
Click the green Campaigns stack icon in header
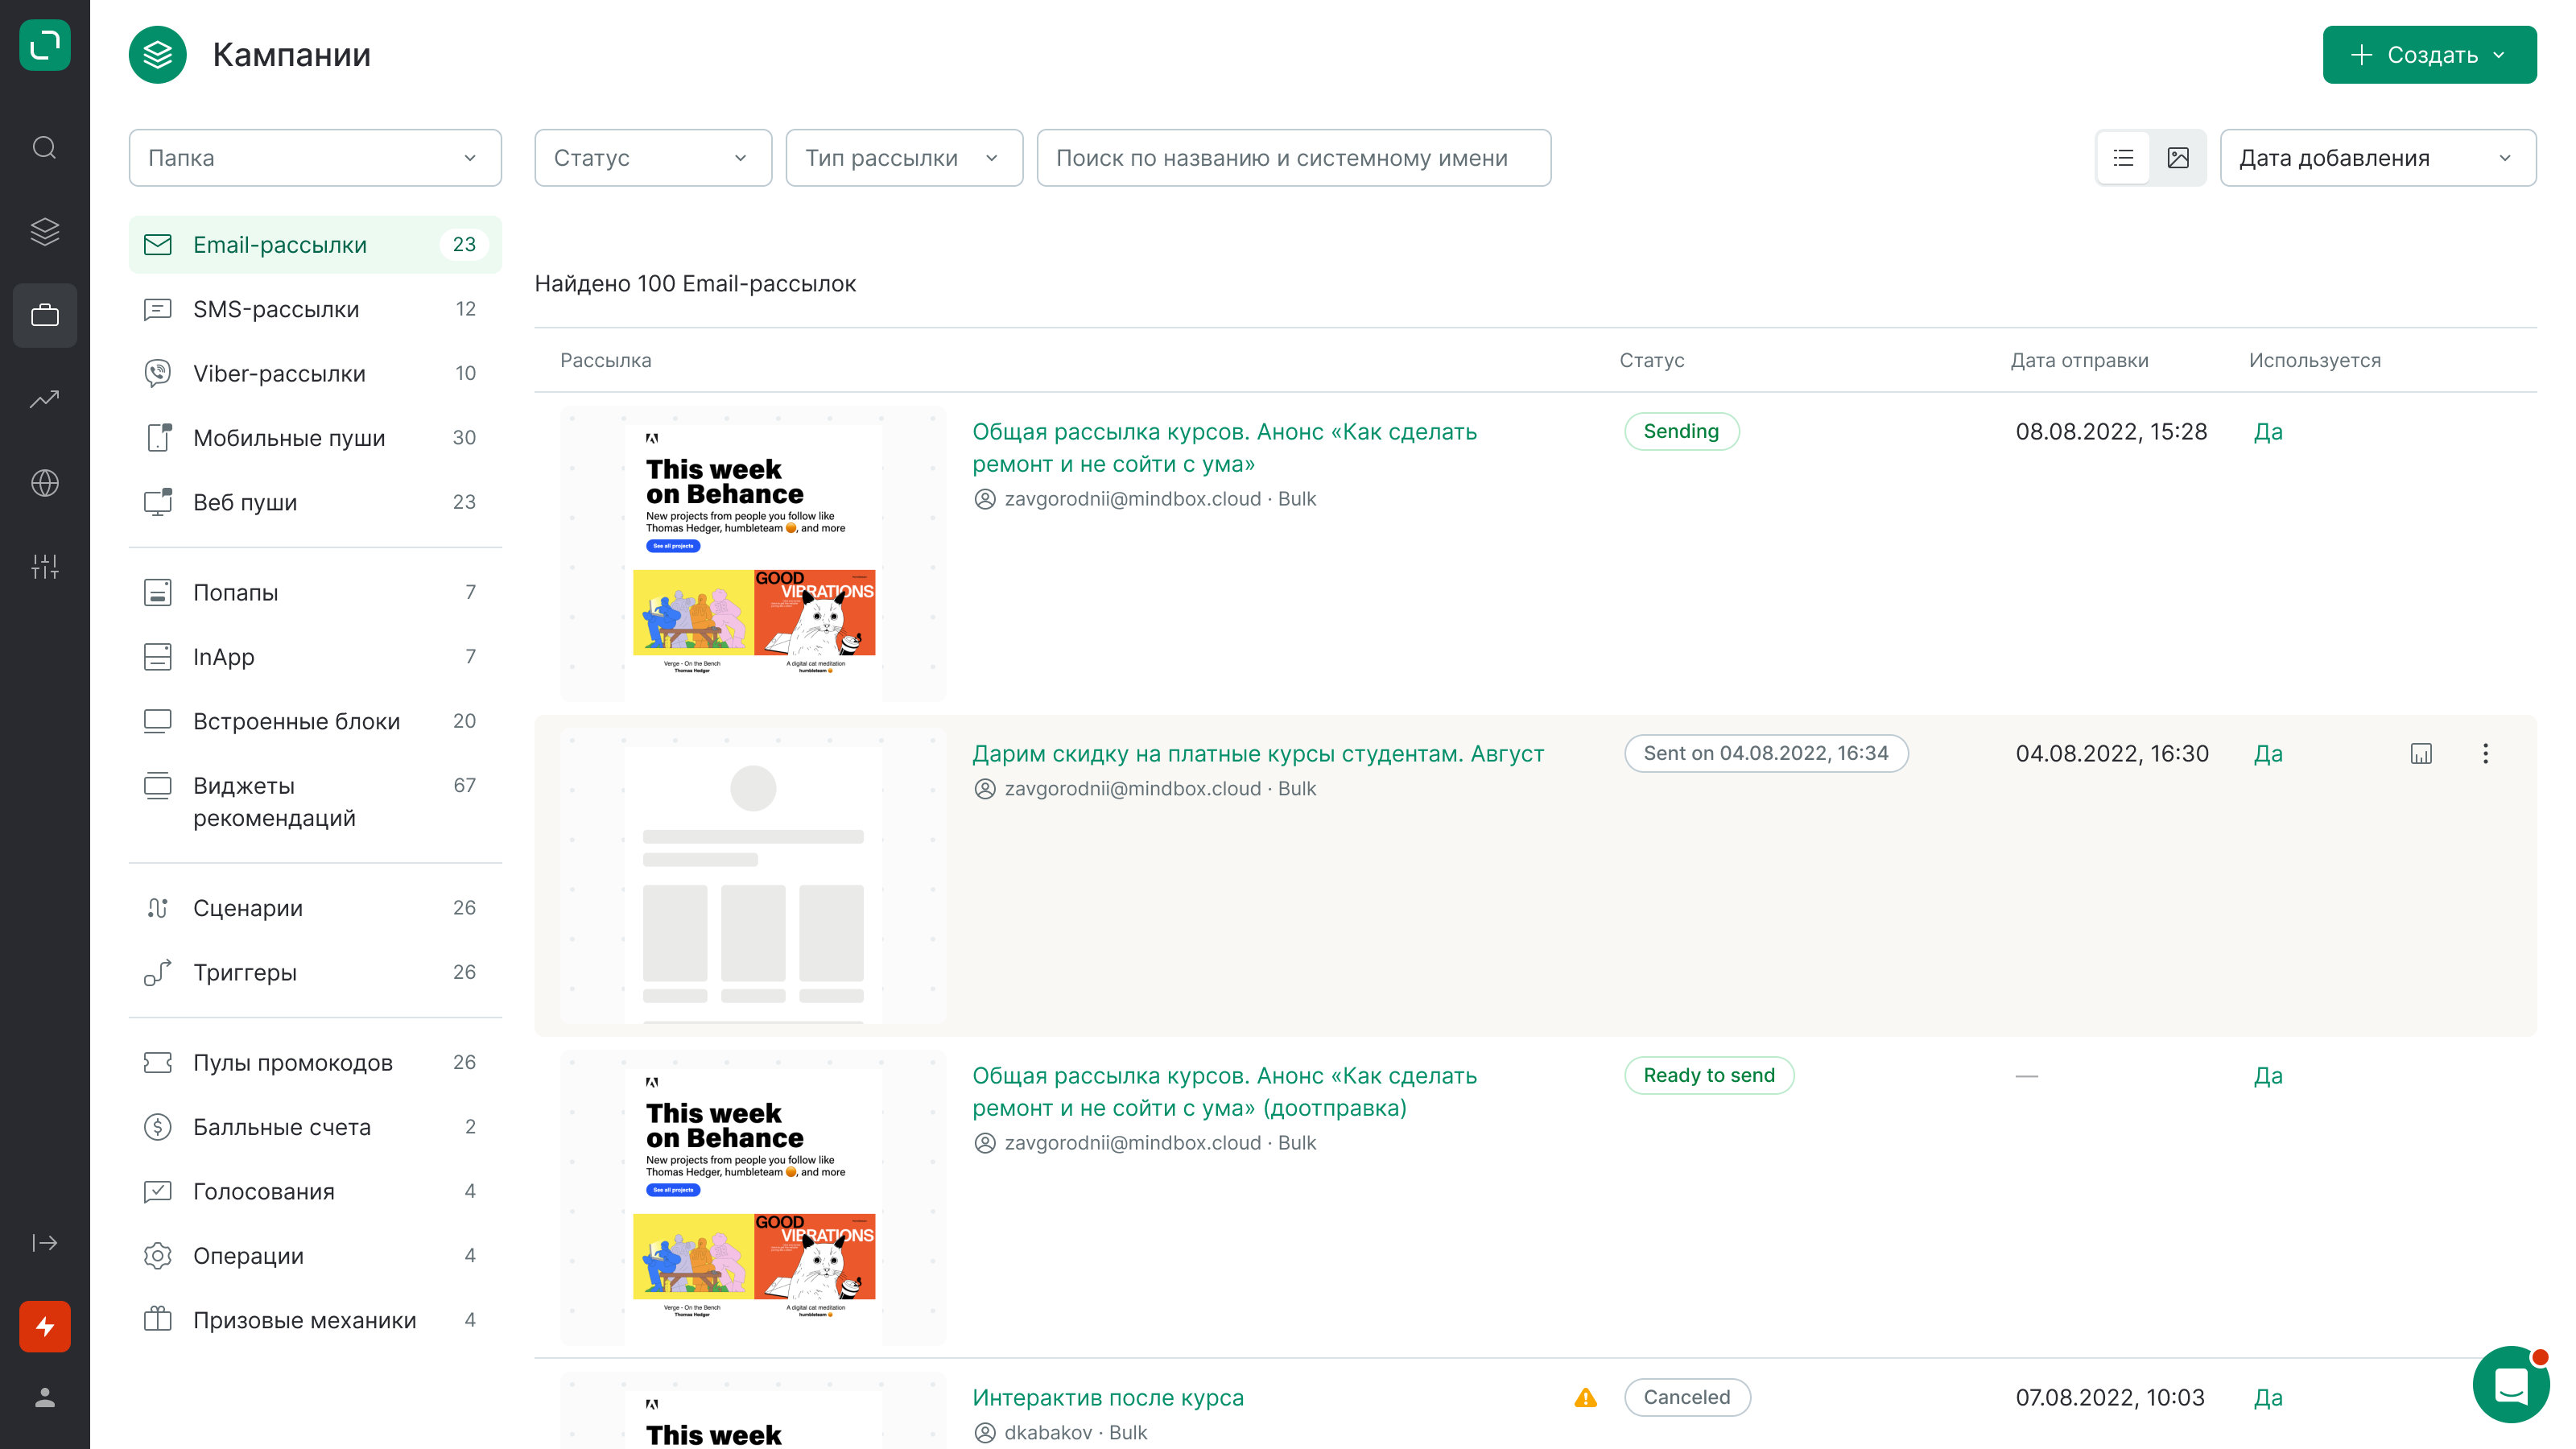point(158,54)
